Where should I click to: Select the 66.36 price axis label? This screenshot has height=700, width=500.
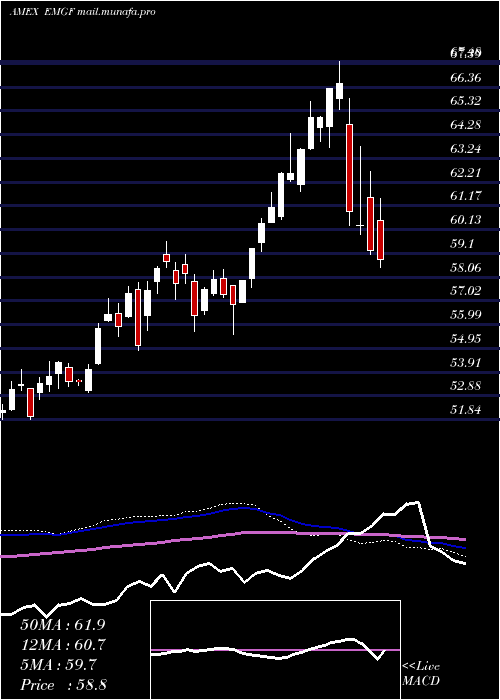[x=466, y=78]
